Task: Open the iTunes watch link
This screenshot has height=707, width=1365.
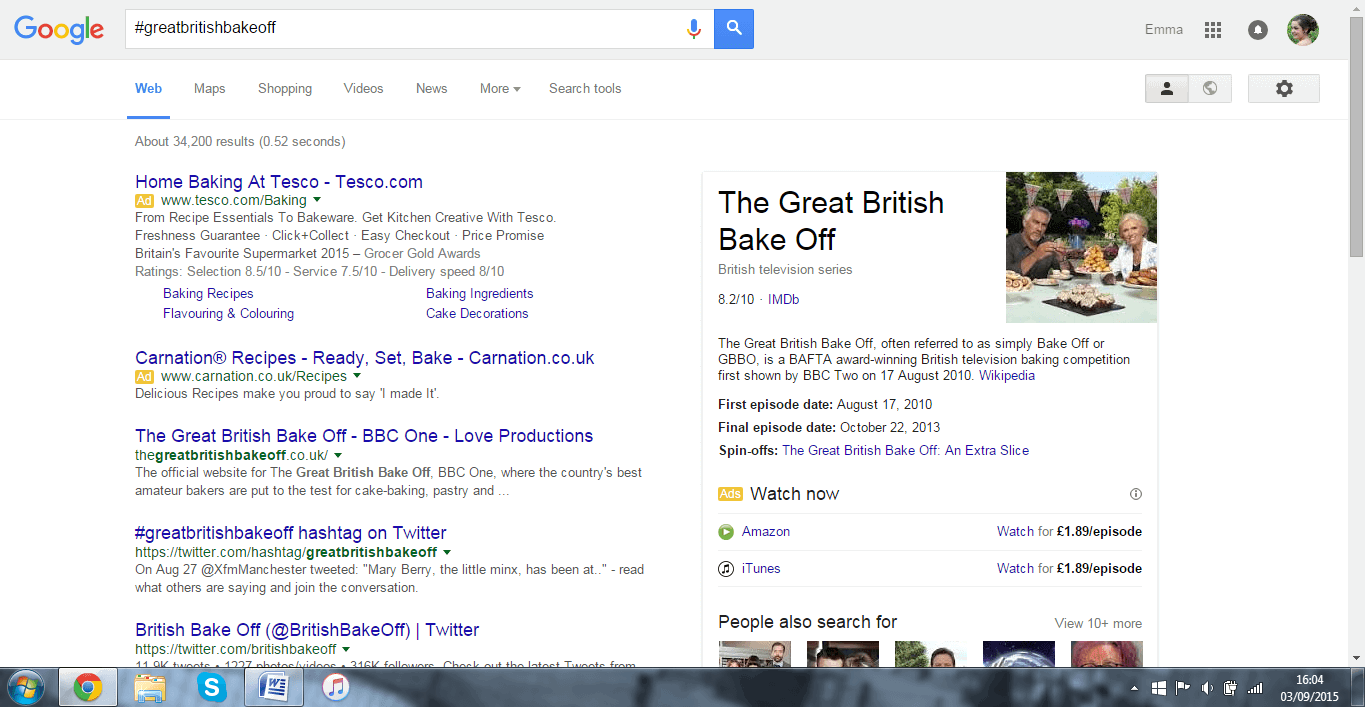Action: pyautogui.click(x=761, y=569)
